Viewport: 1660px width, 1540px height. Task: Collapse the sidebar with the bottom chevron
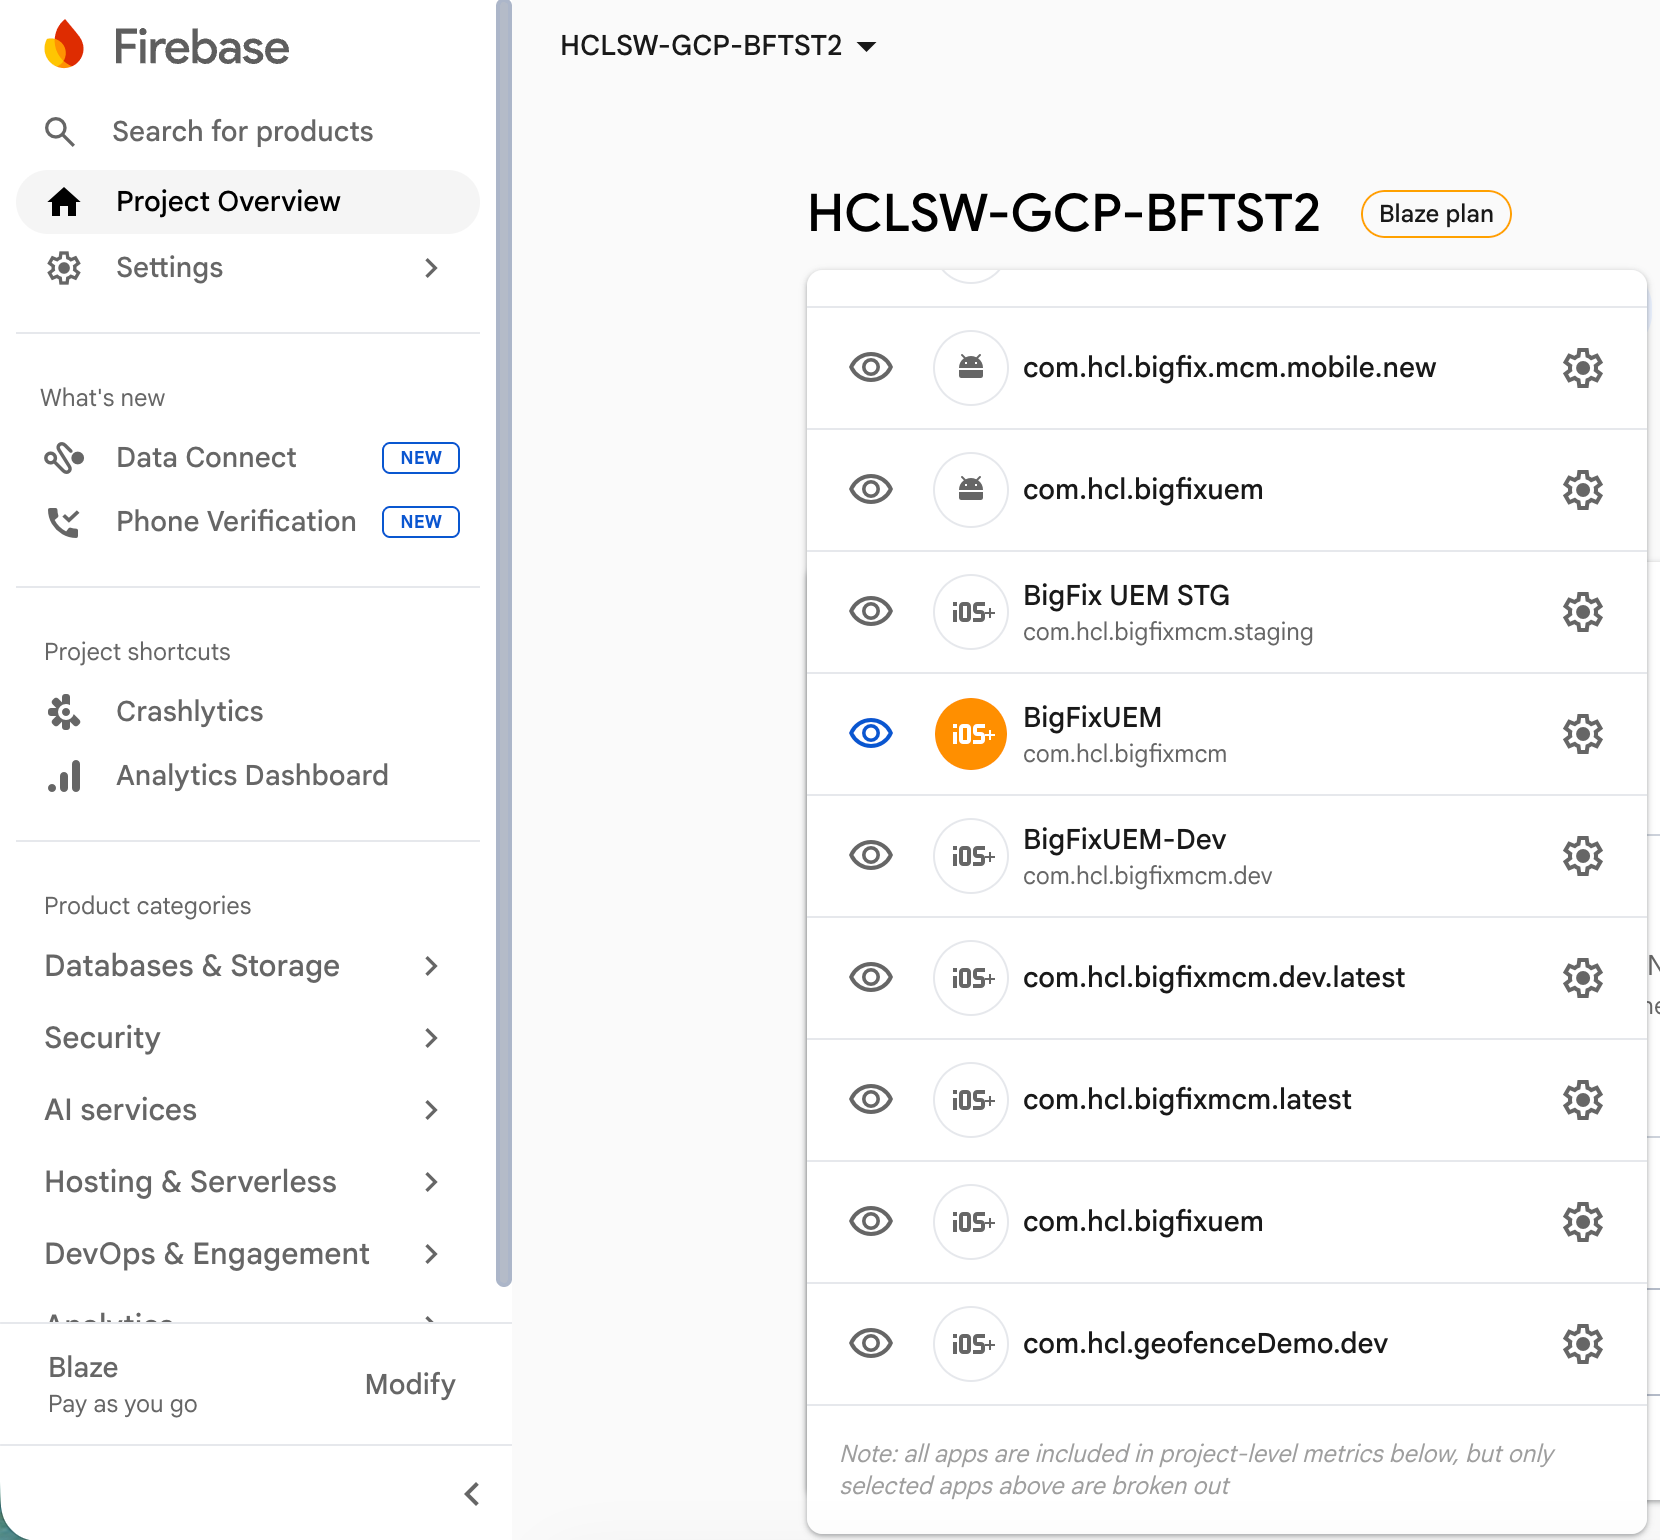pos(472,1494)
